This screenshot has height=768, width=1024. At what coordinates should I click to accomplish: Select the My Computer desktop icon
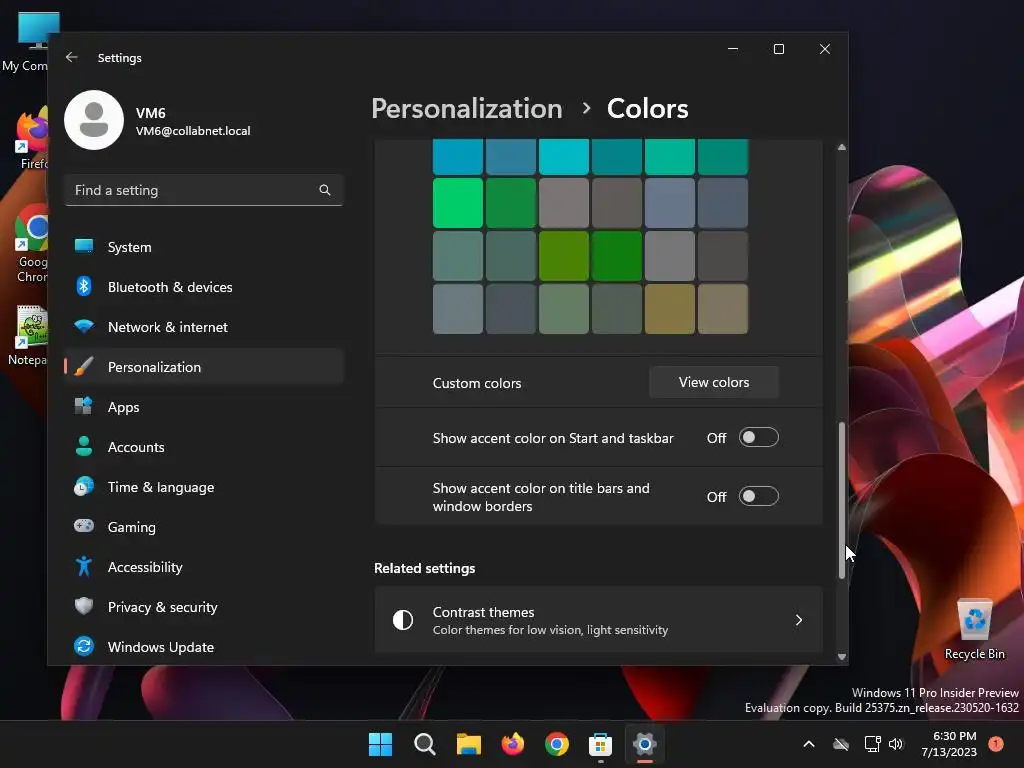[25, 42]
